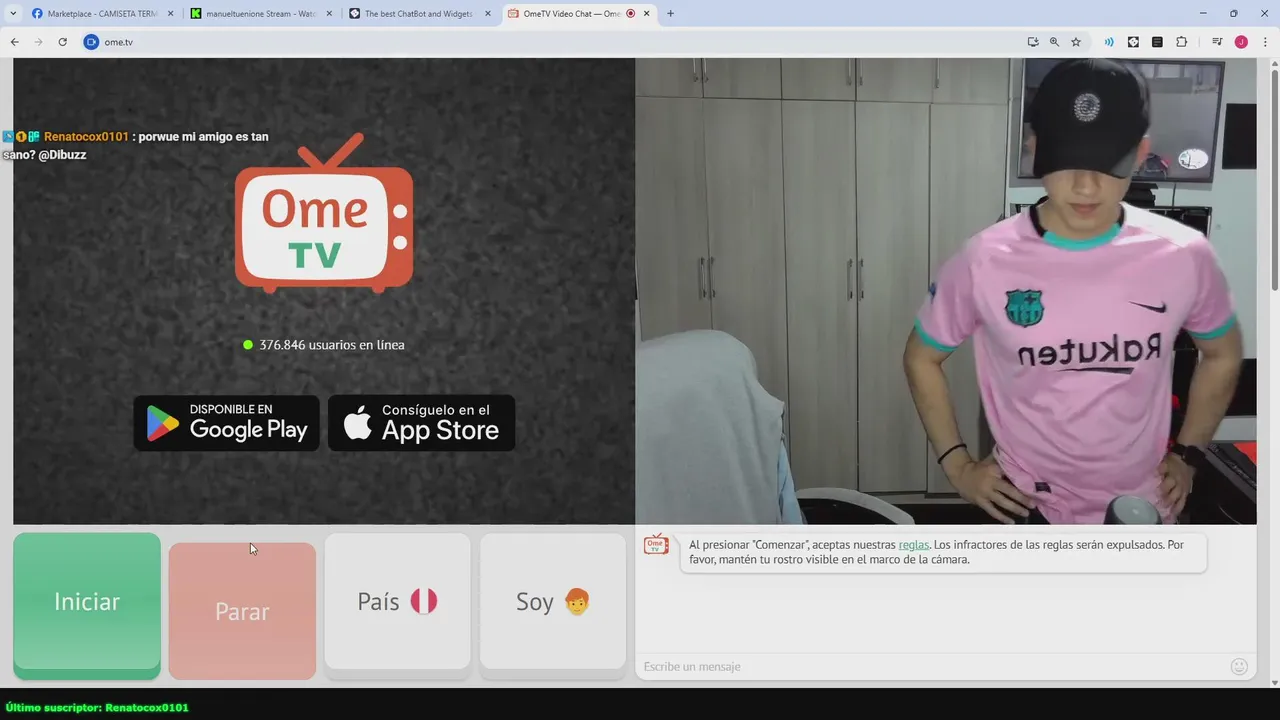Viewport: 1280px width, 720px height.
Task: Click the black dice-like extension icon
Action: [1133, 42]
